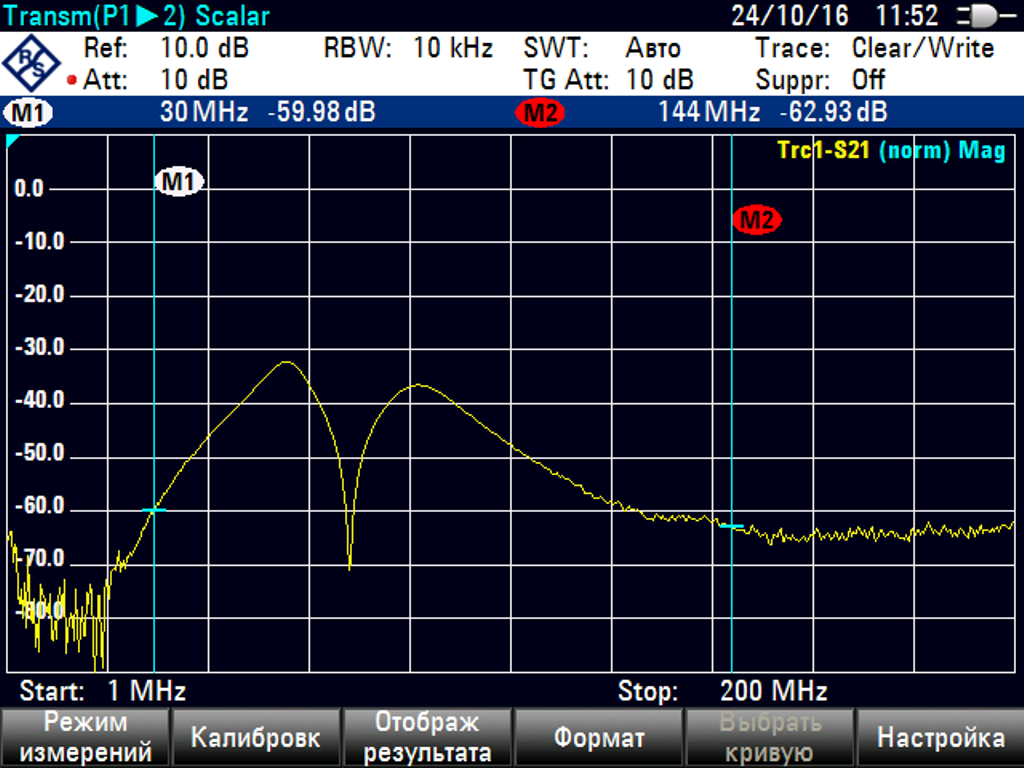Click the Trace Clear/Write mode setting
1024x768 pixels.
[922, 48]
